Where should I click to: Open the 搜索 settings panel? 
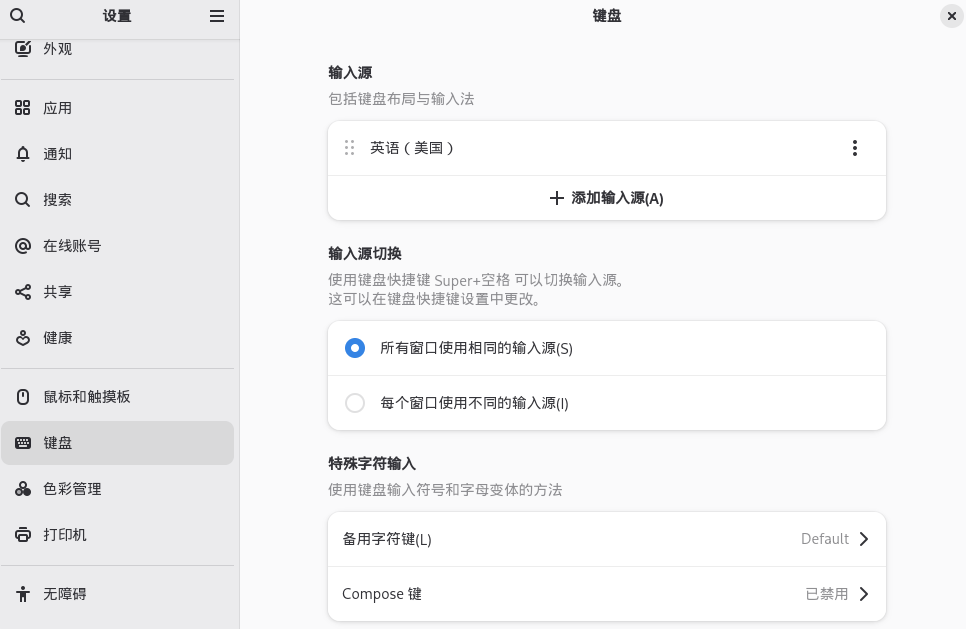58,200
